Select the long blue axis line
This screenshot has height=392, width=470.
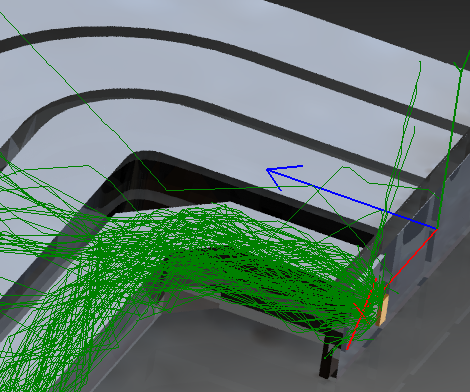click(352, 199)
